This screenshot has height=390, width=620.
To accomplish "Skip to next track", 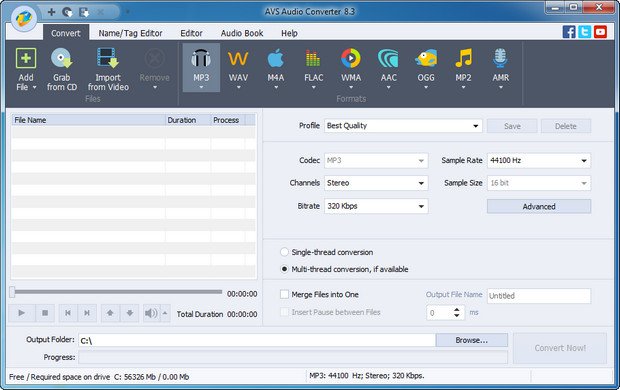I will pyautogui.click(x=87, y=313).
